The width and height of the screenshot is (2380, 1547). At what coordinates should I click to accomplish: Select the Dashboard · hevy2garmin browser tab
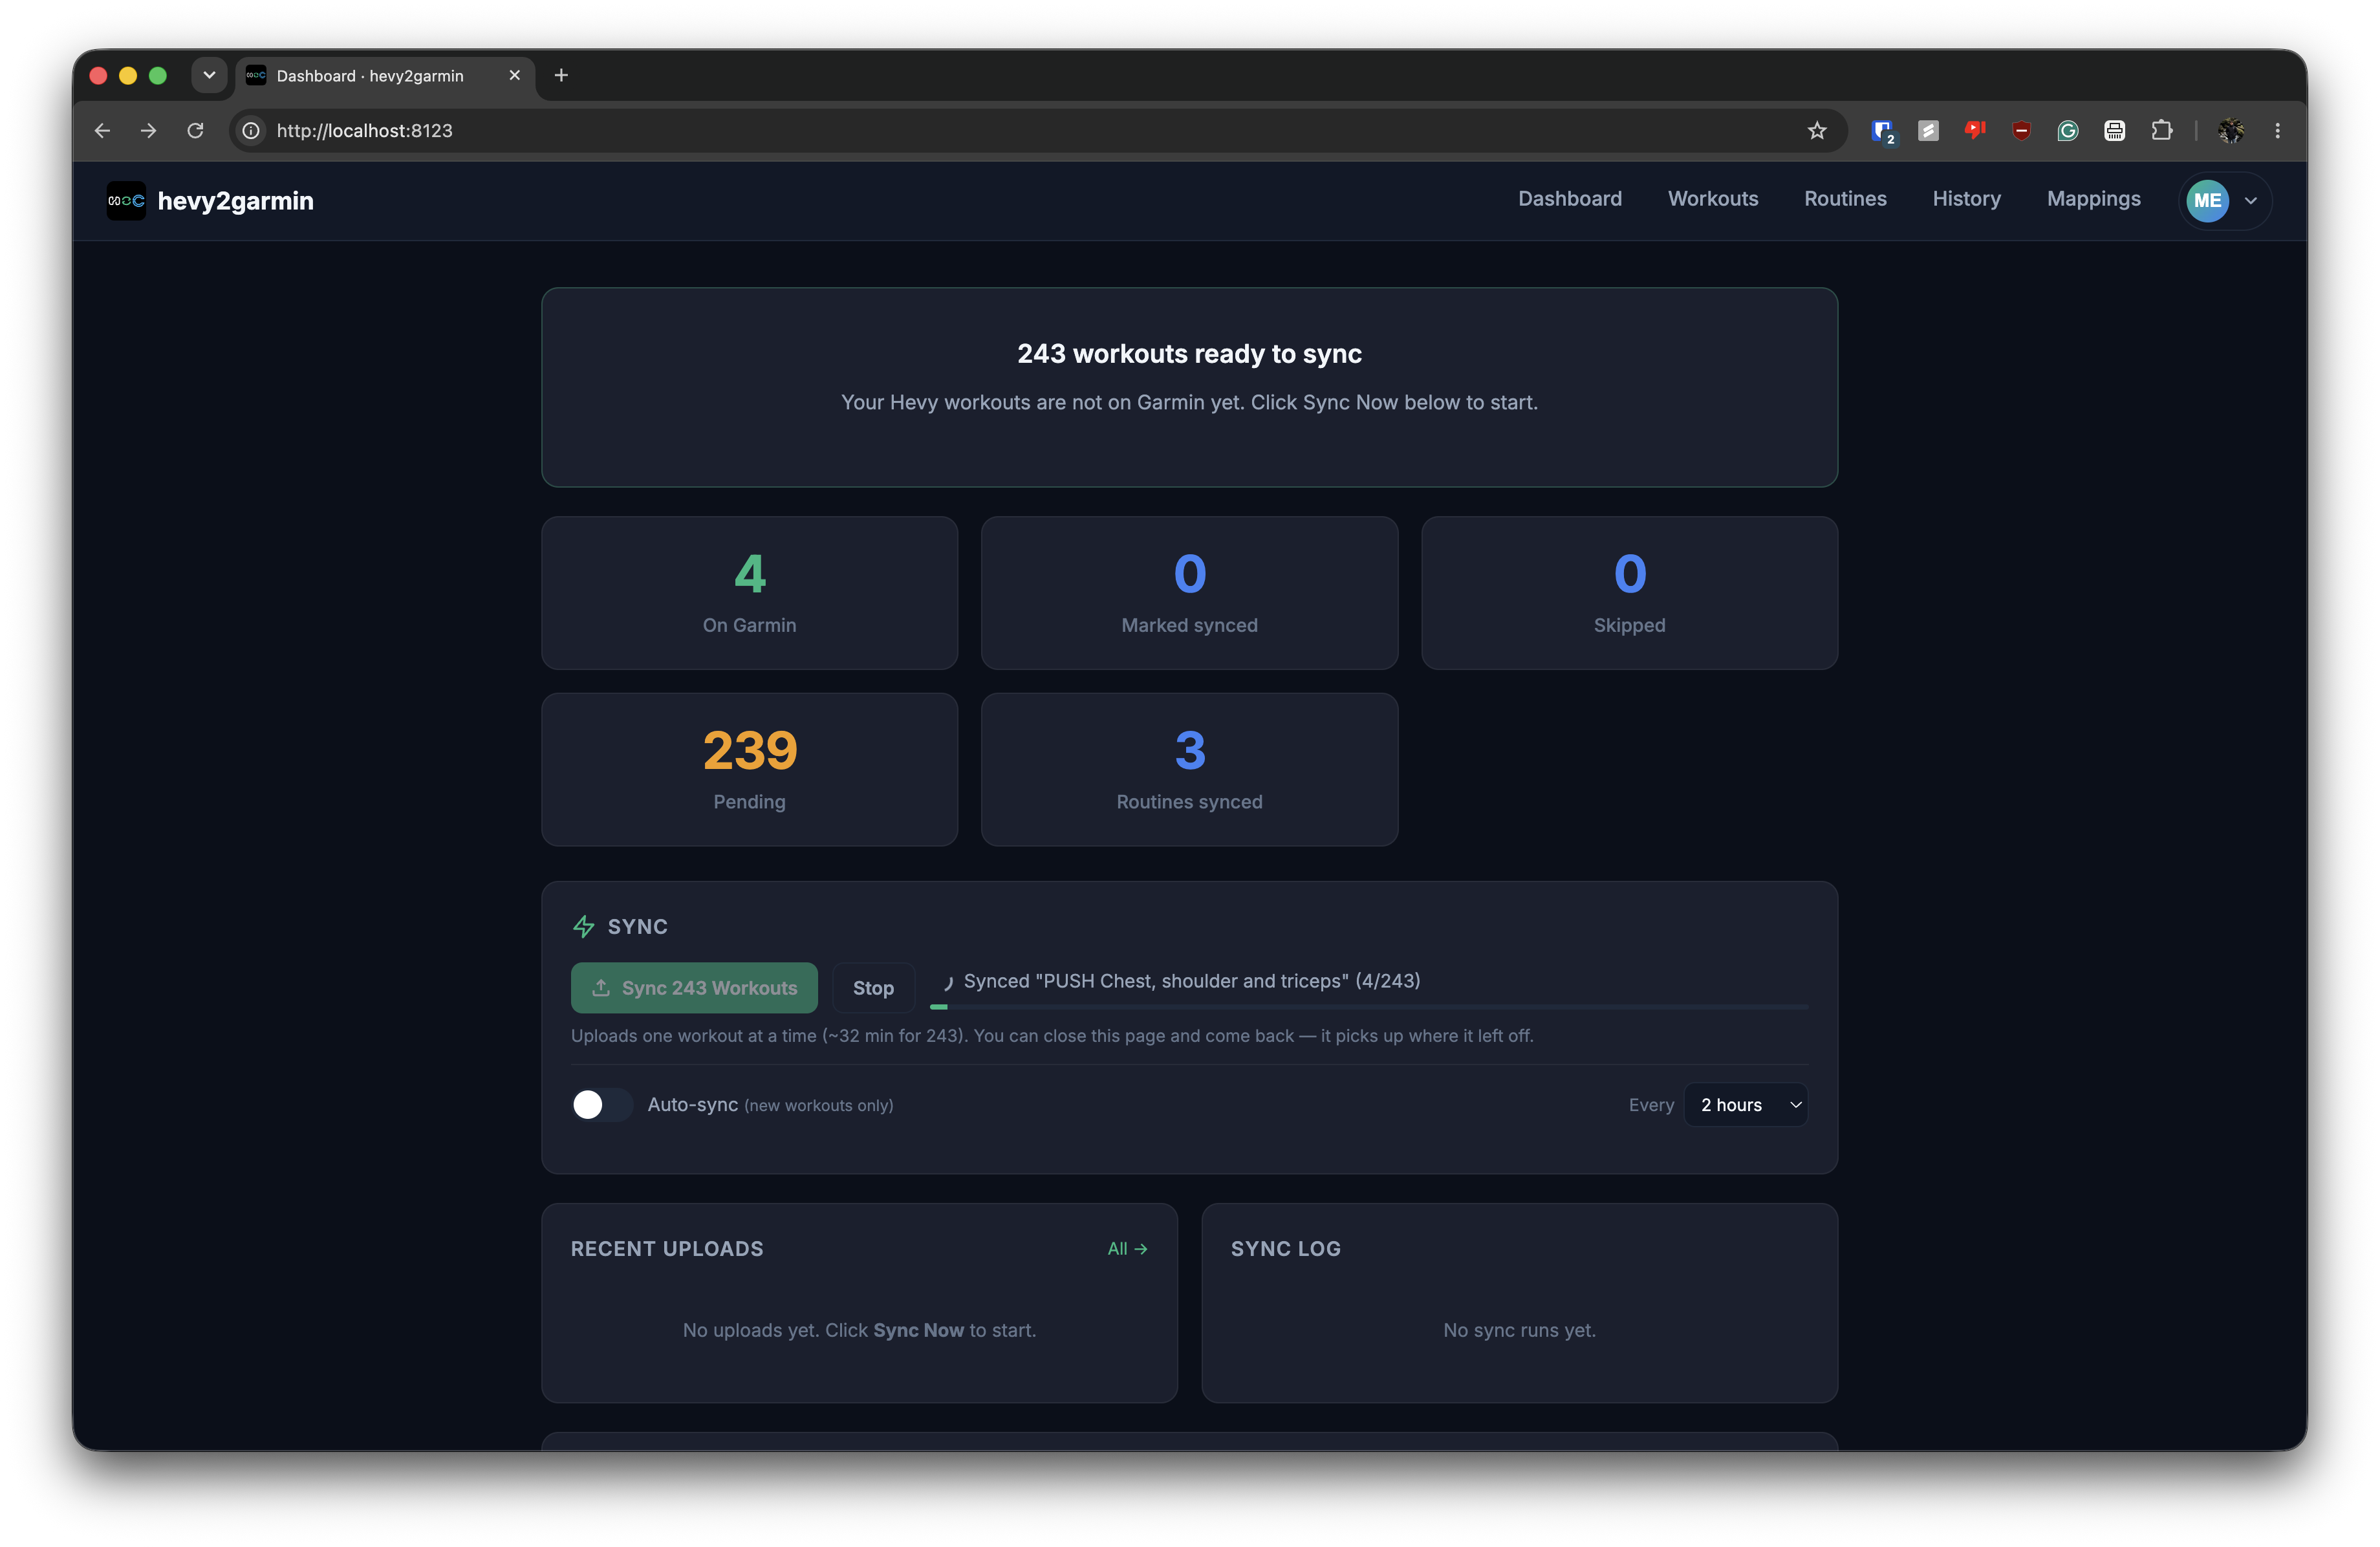click(x=385, y=75)
